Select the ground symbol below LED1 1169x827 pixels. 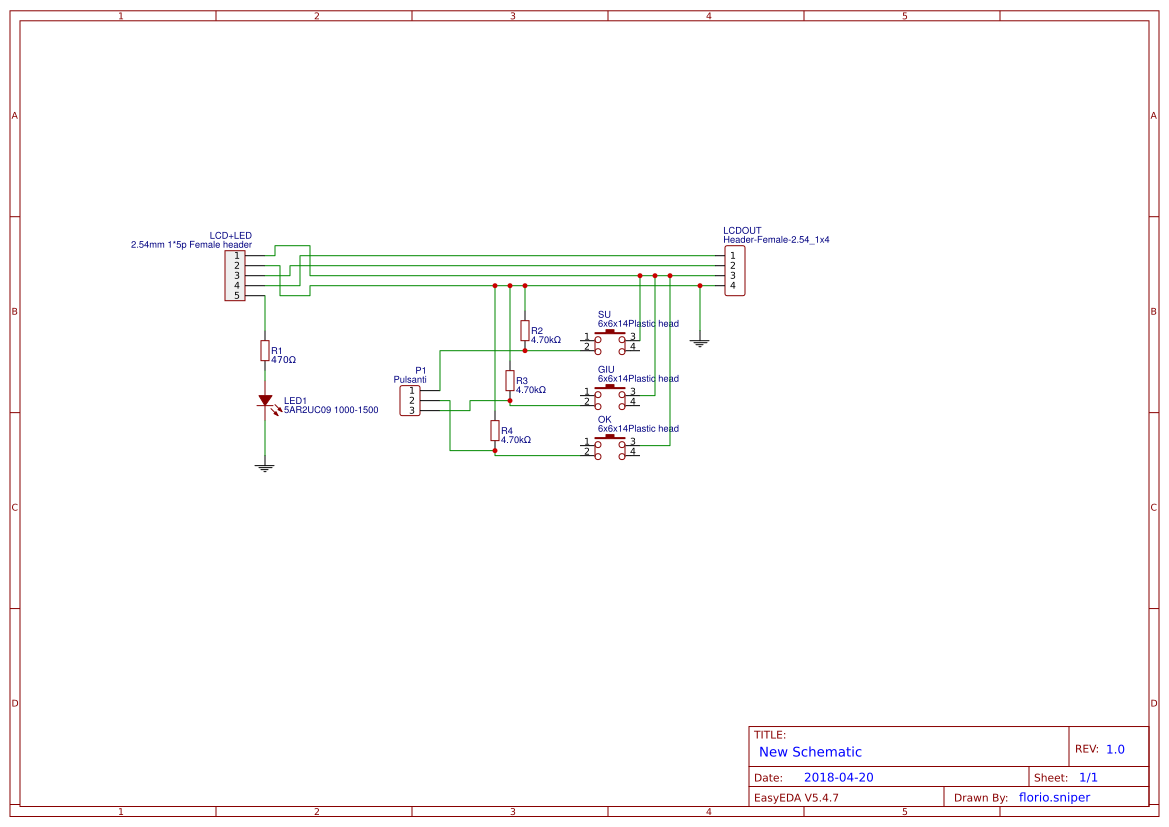coord(264,465)
